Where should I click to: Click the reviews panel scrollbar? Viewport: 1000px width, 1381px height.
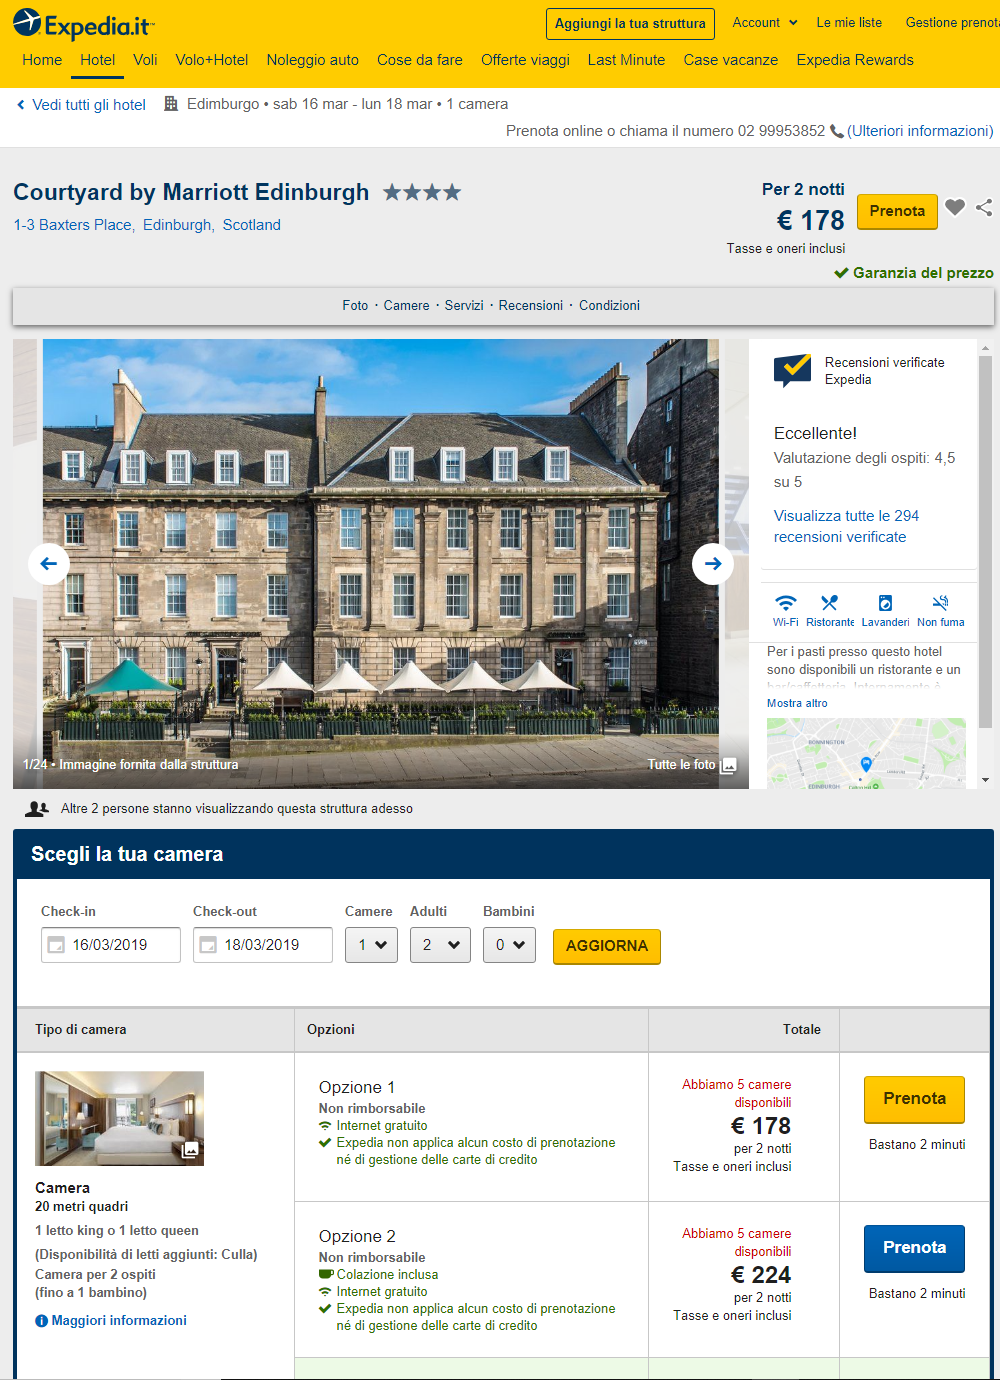click(985, 540)
